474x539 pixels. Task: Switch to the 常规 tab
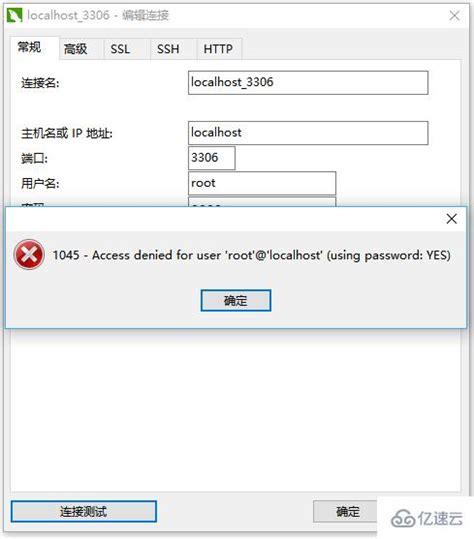click(x=30, y=48)
